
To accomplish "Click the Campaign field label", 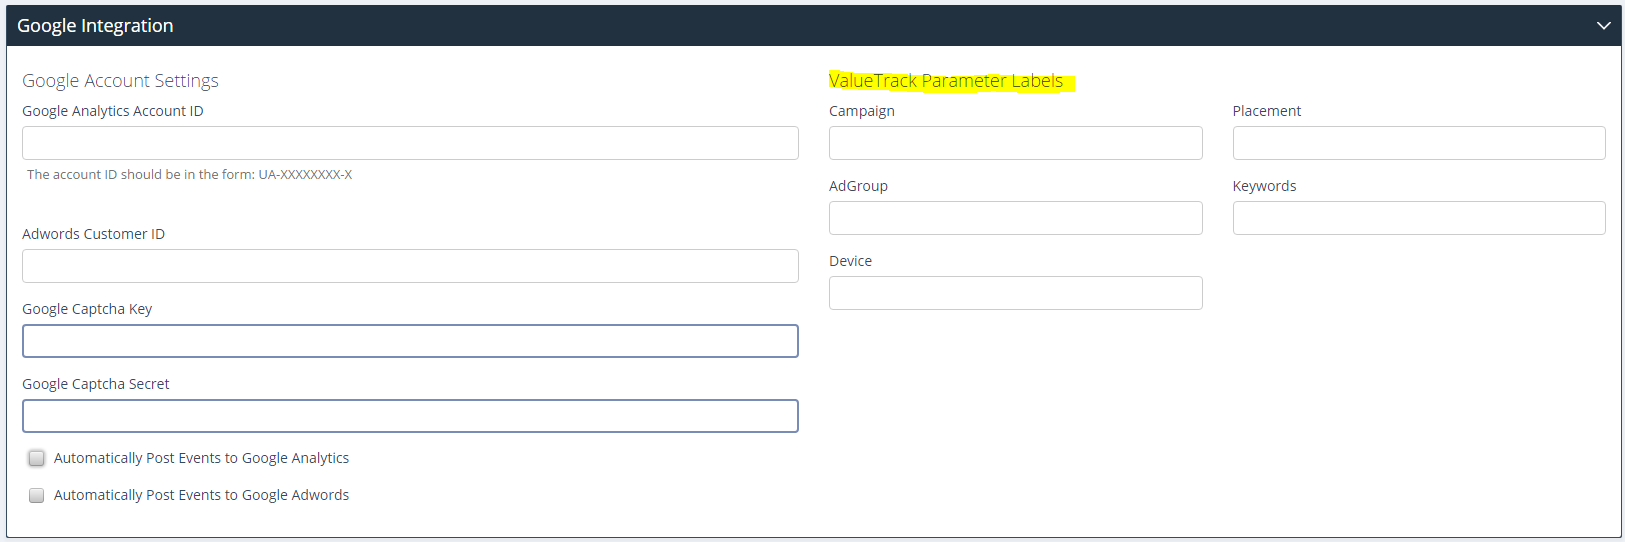I will click(x=862, y=111).
